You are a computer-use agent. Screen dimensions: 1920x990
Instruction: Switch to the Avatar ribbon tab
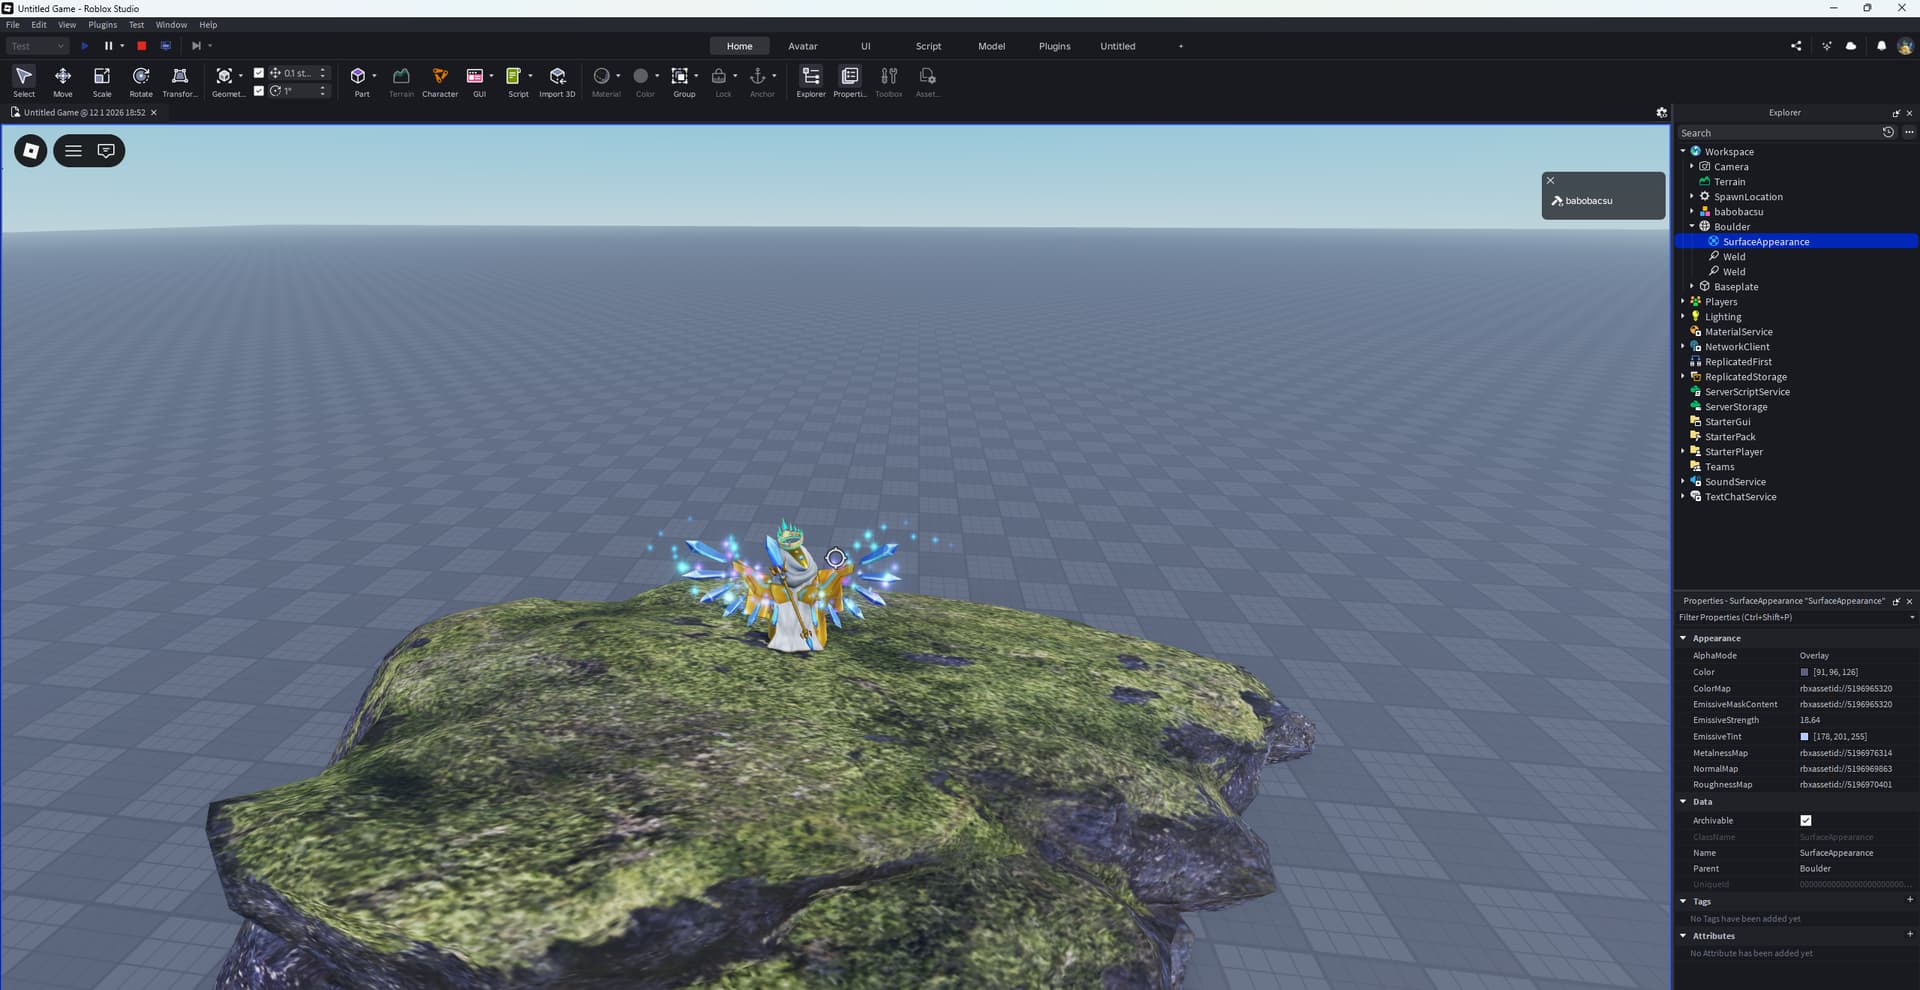pyautogui.click(x=803, y=46)
